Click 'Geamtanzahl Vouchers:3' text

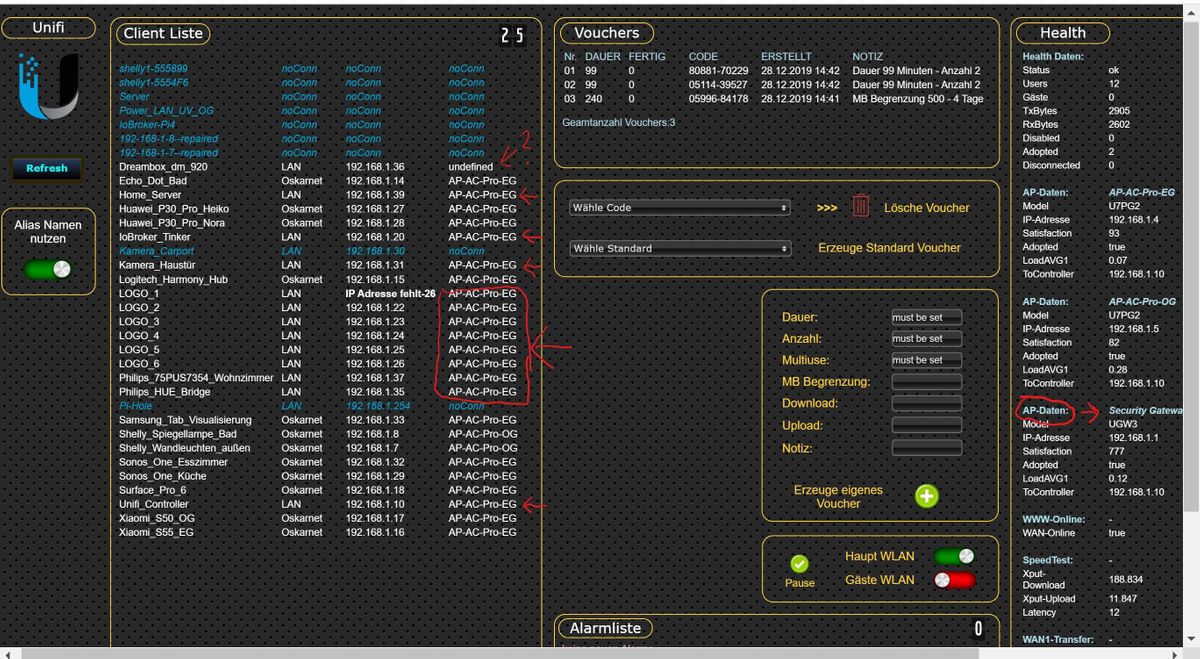coord(619,122)
